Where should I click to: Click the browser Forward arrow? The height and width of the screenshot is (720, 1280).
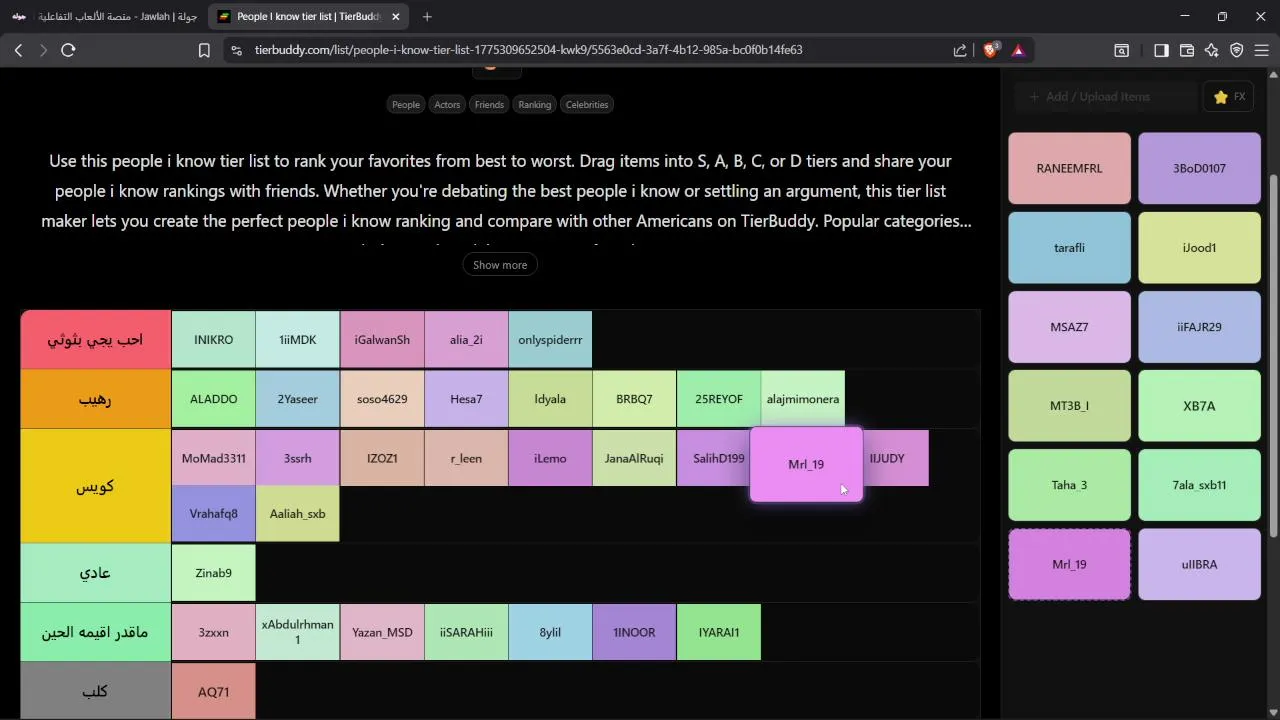click(x=43, y=50)
